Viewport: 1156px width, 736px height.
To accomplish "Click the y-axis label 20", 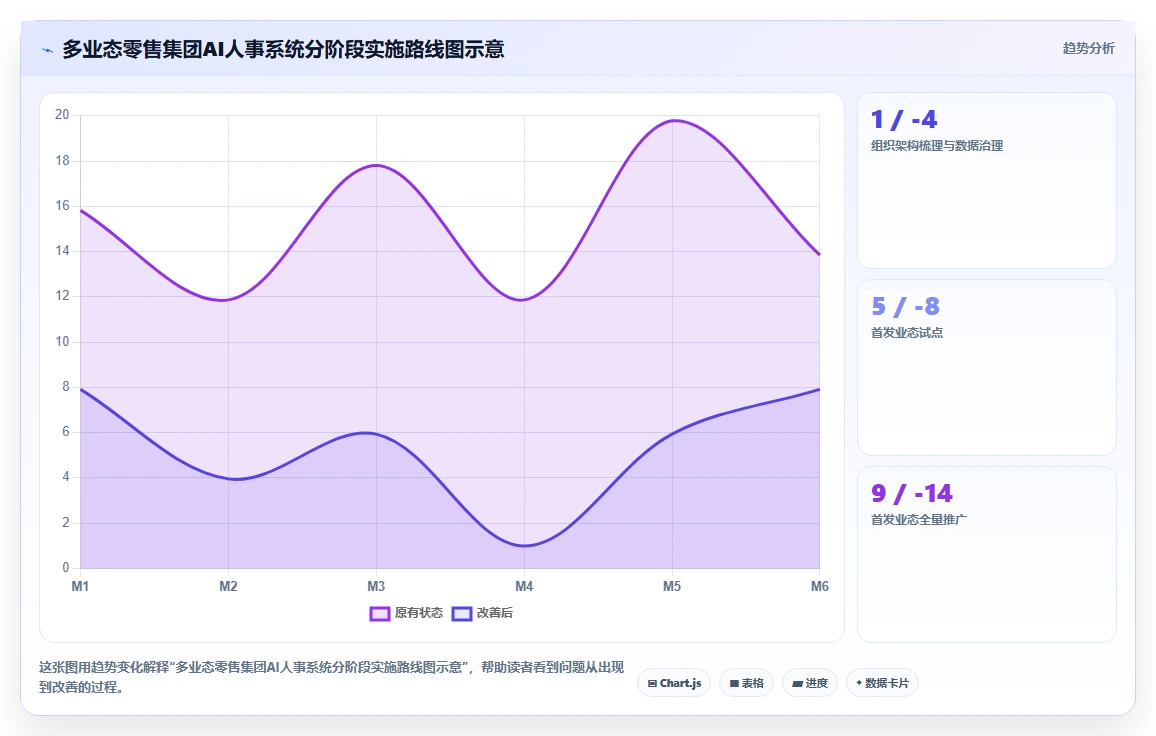I will pos(62,115).
